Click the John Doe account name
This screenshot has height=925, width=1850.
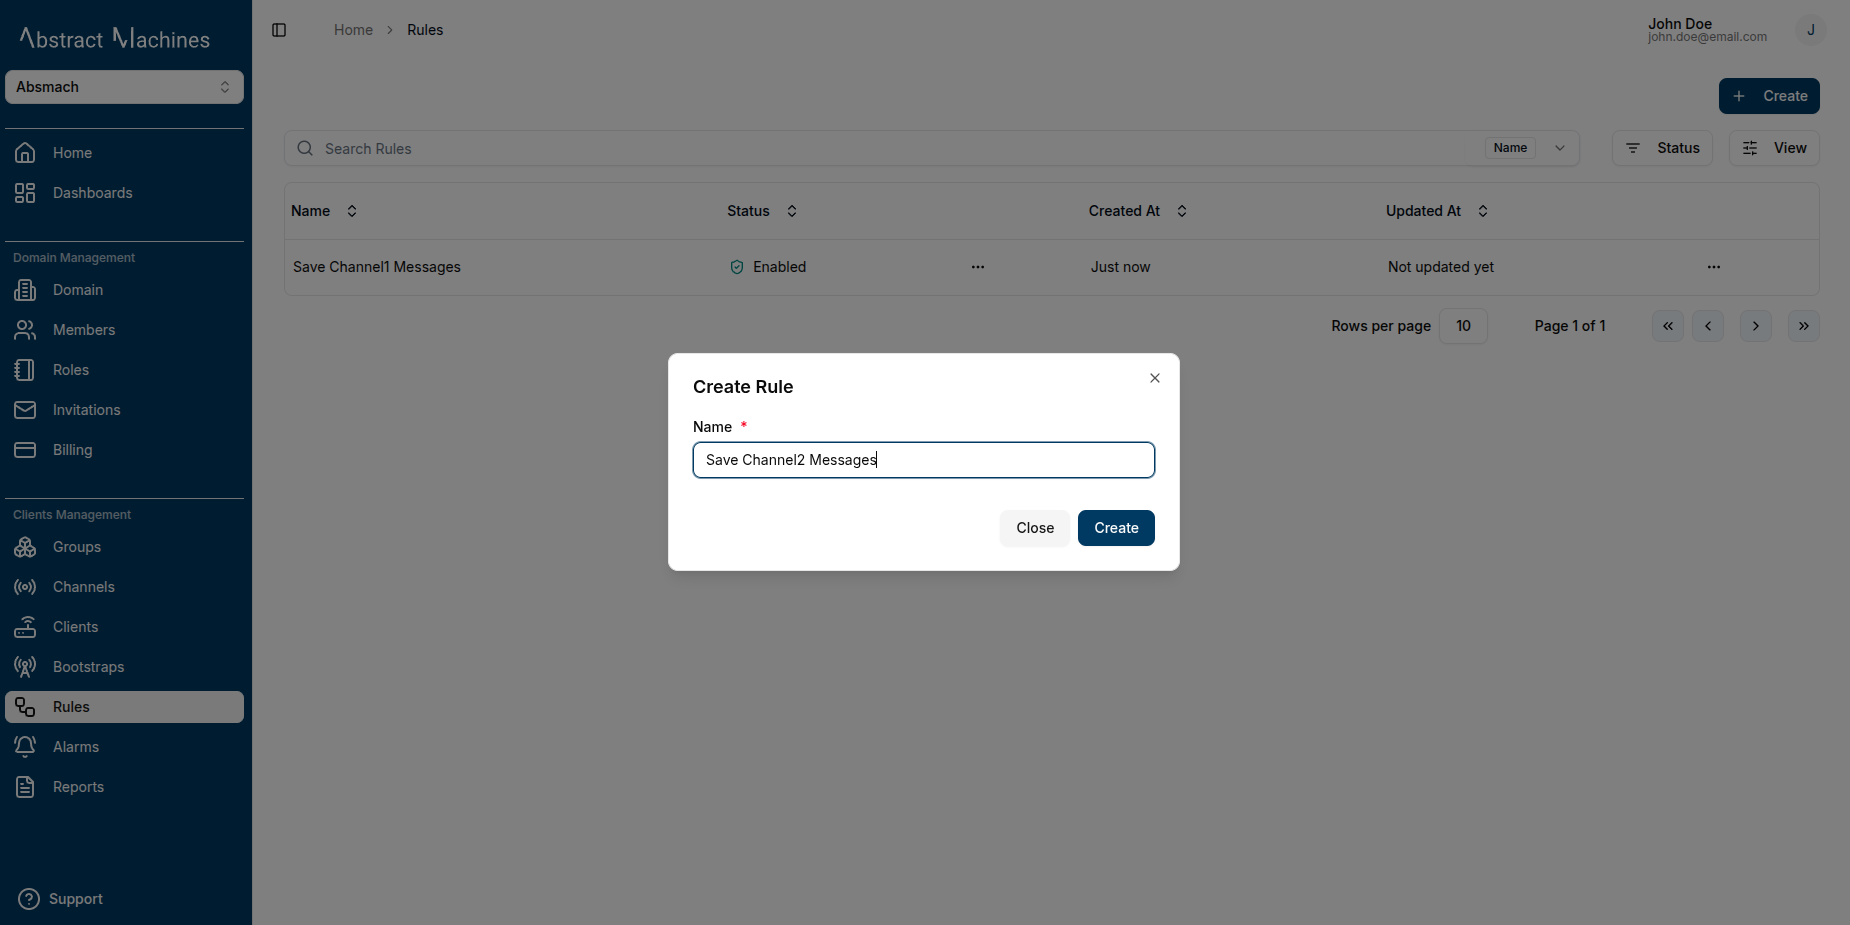1680,23
